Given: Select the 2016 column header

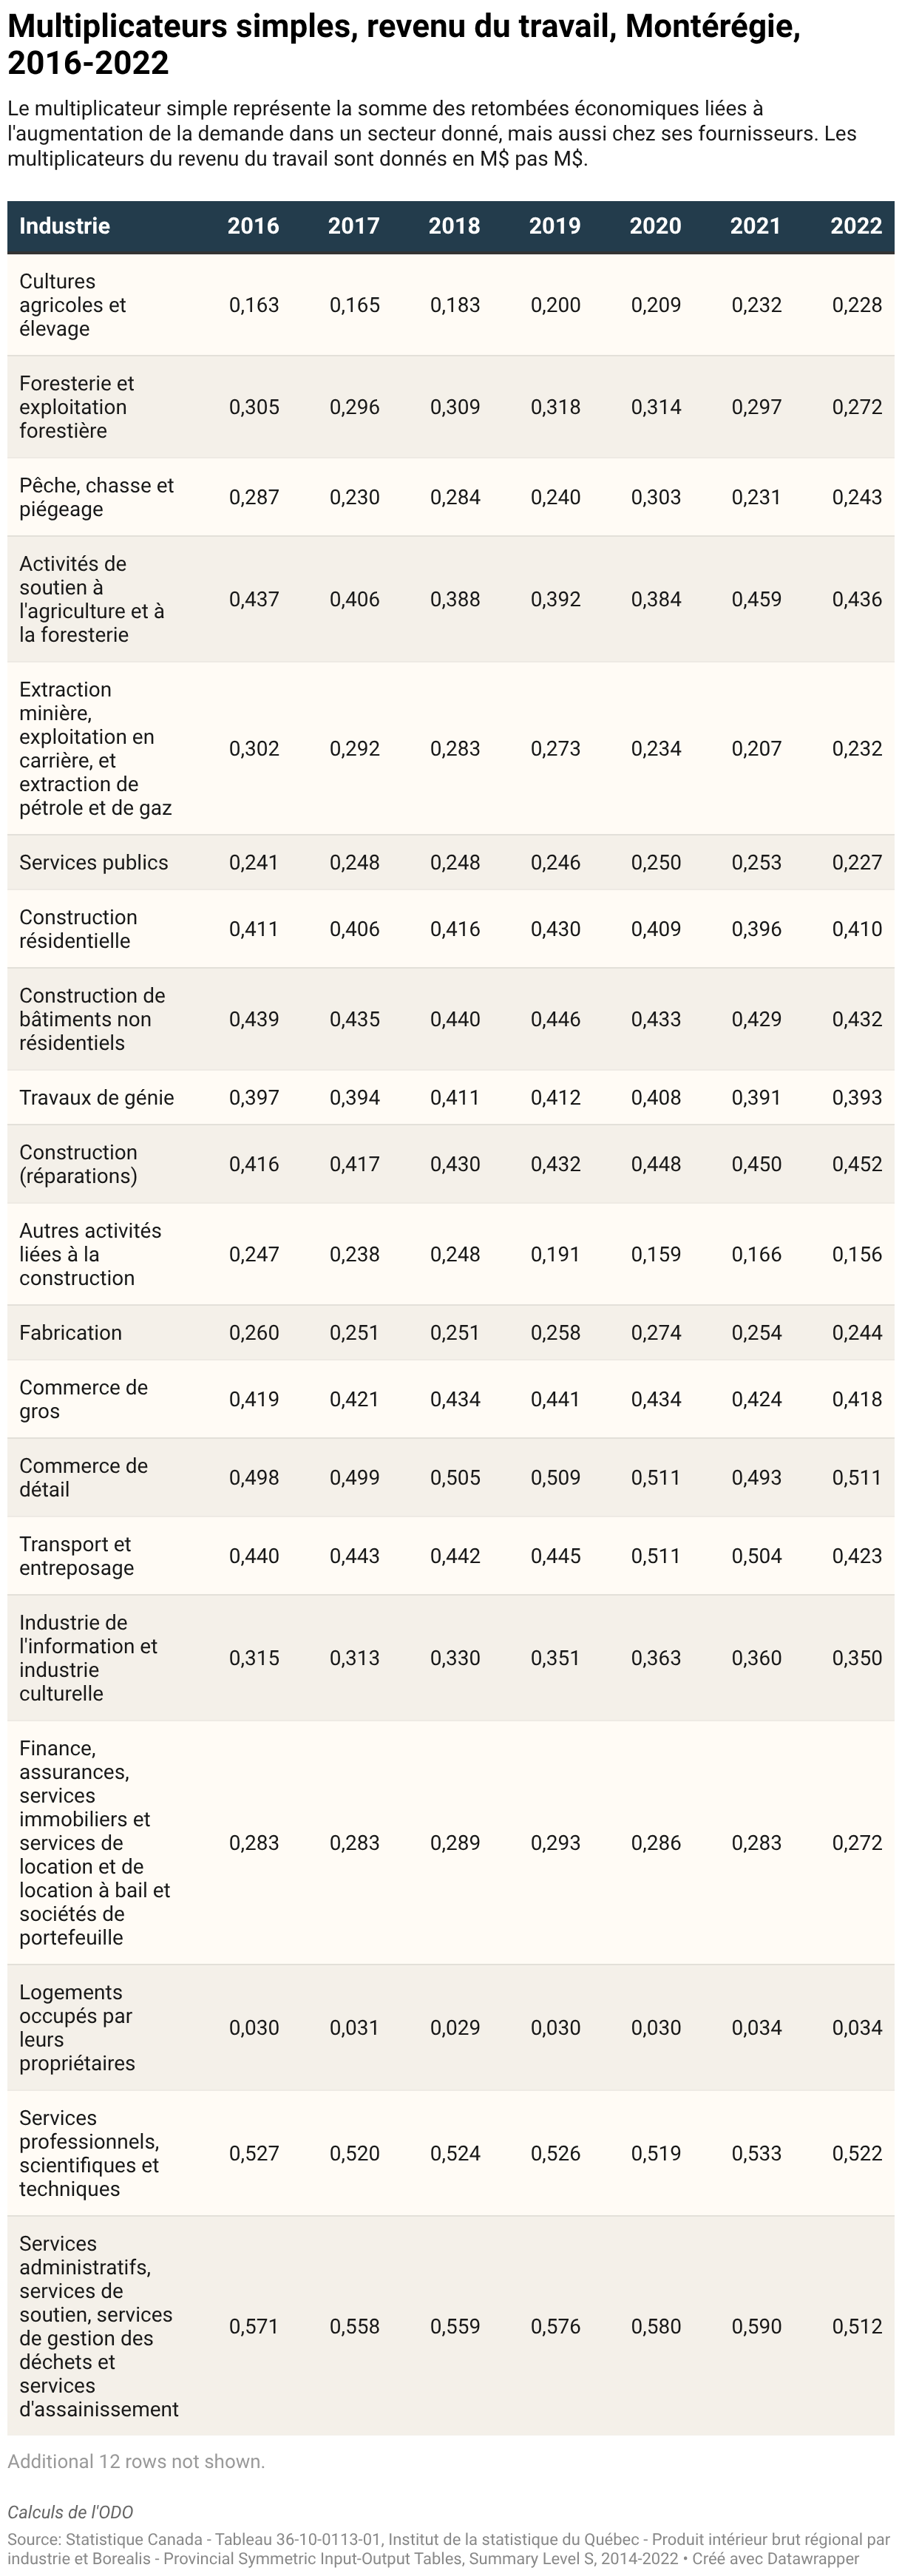Looking at the screenshot, I should (253, 226).
